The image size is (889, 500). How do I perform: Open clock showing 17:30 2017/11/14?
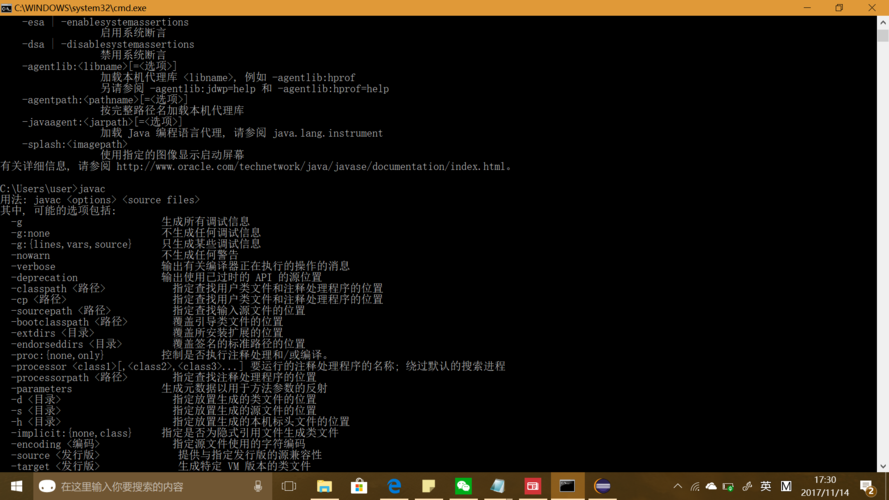pos(825,486)
